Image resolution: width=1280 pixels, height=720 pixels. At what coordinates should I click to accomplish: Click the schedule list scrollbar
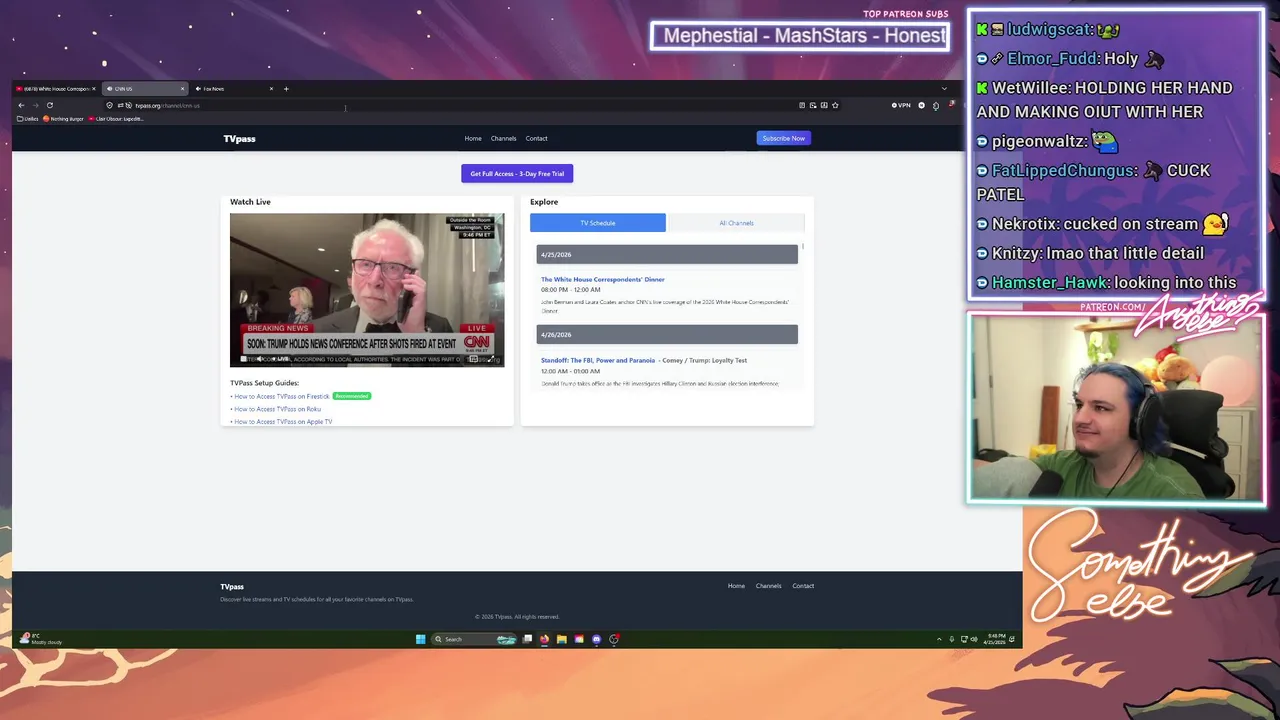coord(803,246)
